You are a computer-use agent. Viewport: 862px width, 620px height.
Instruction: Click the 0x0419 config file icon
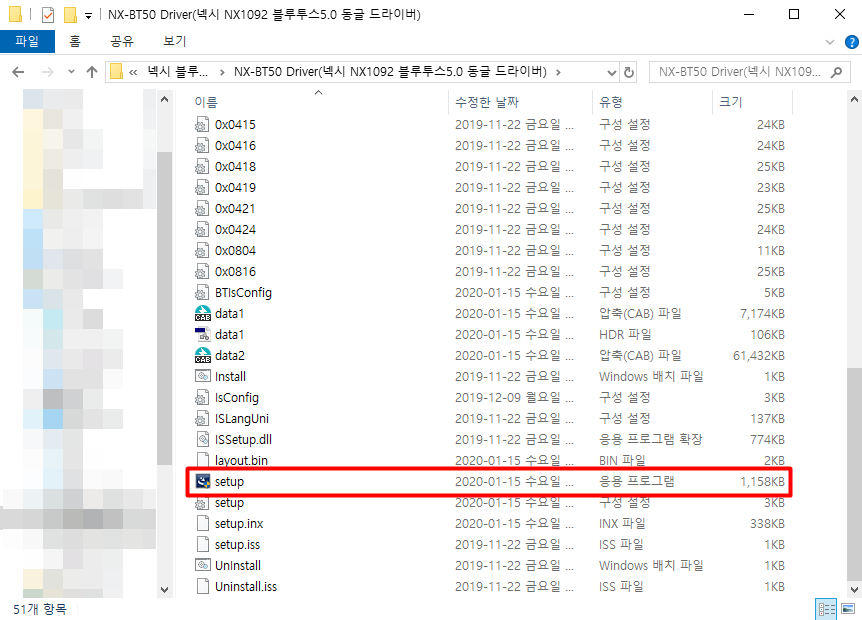tap(202, 187)
